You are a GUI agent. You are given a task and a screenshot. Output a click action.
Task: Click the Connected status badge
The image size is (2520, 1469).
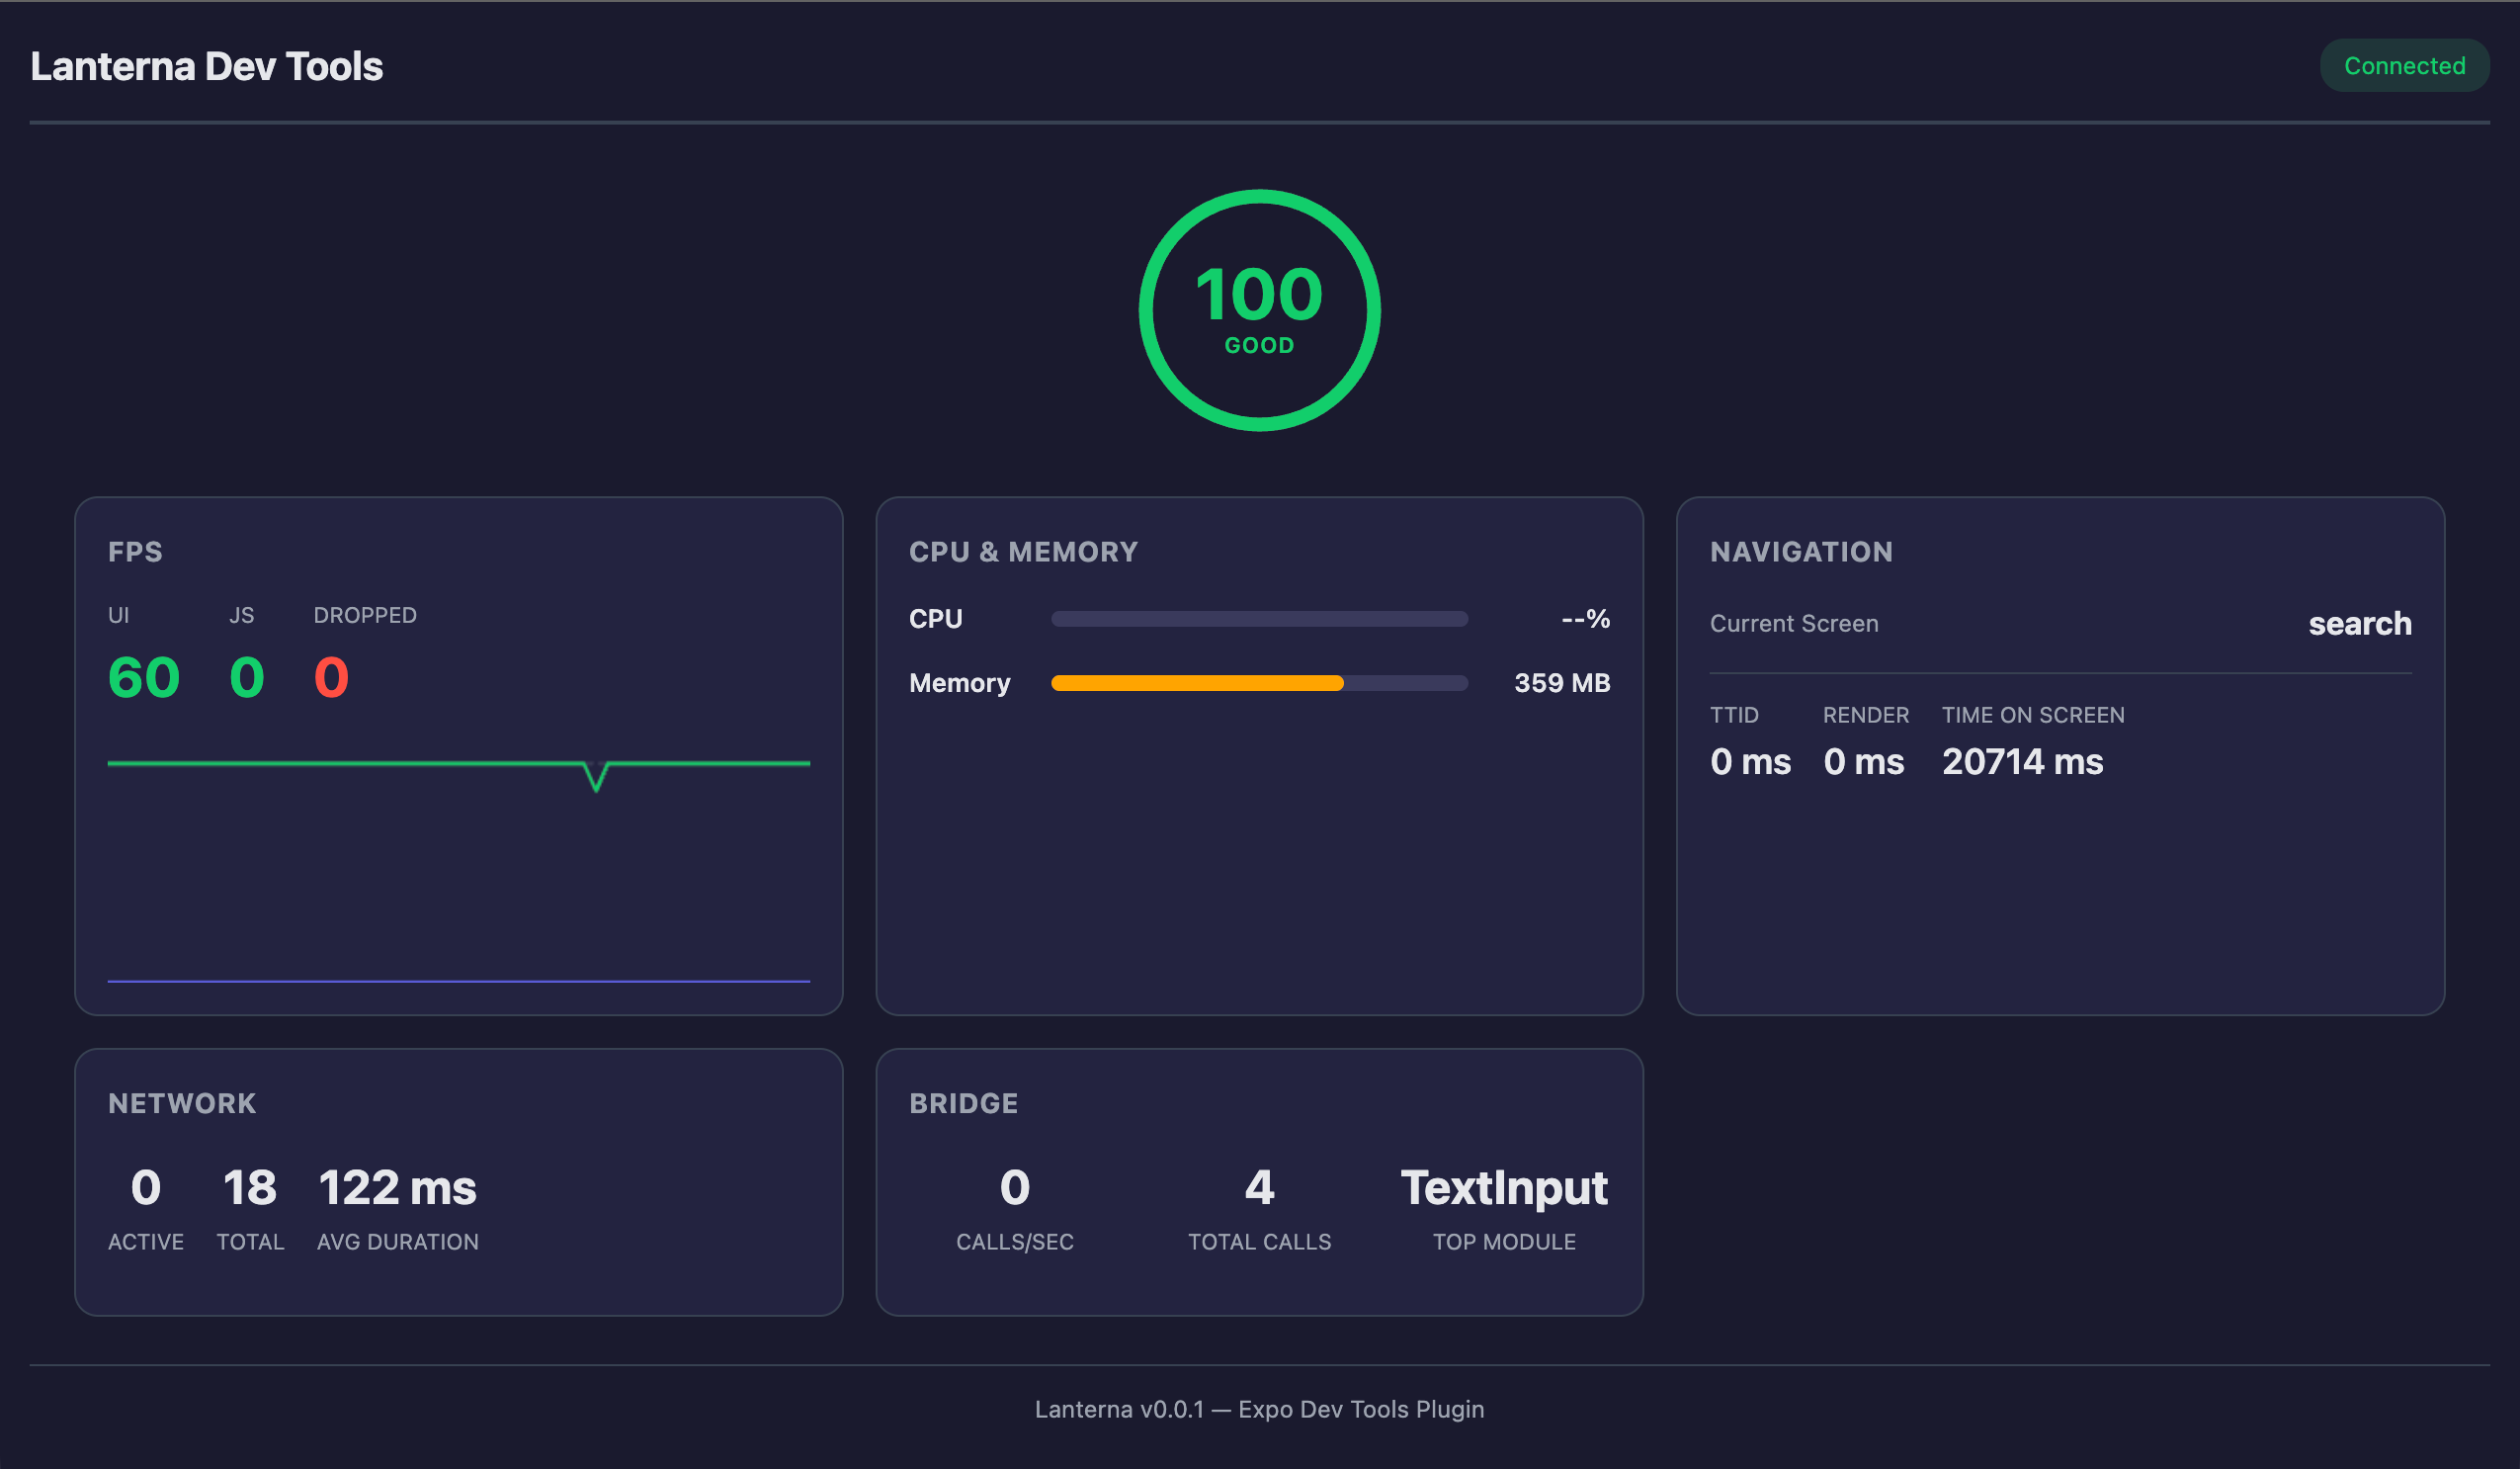[x=2403, y=66]
